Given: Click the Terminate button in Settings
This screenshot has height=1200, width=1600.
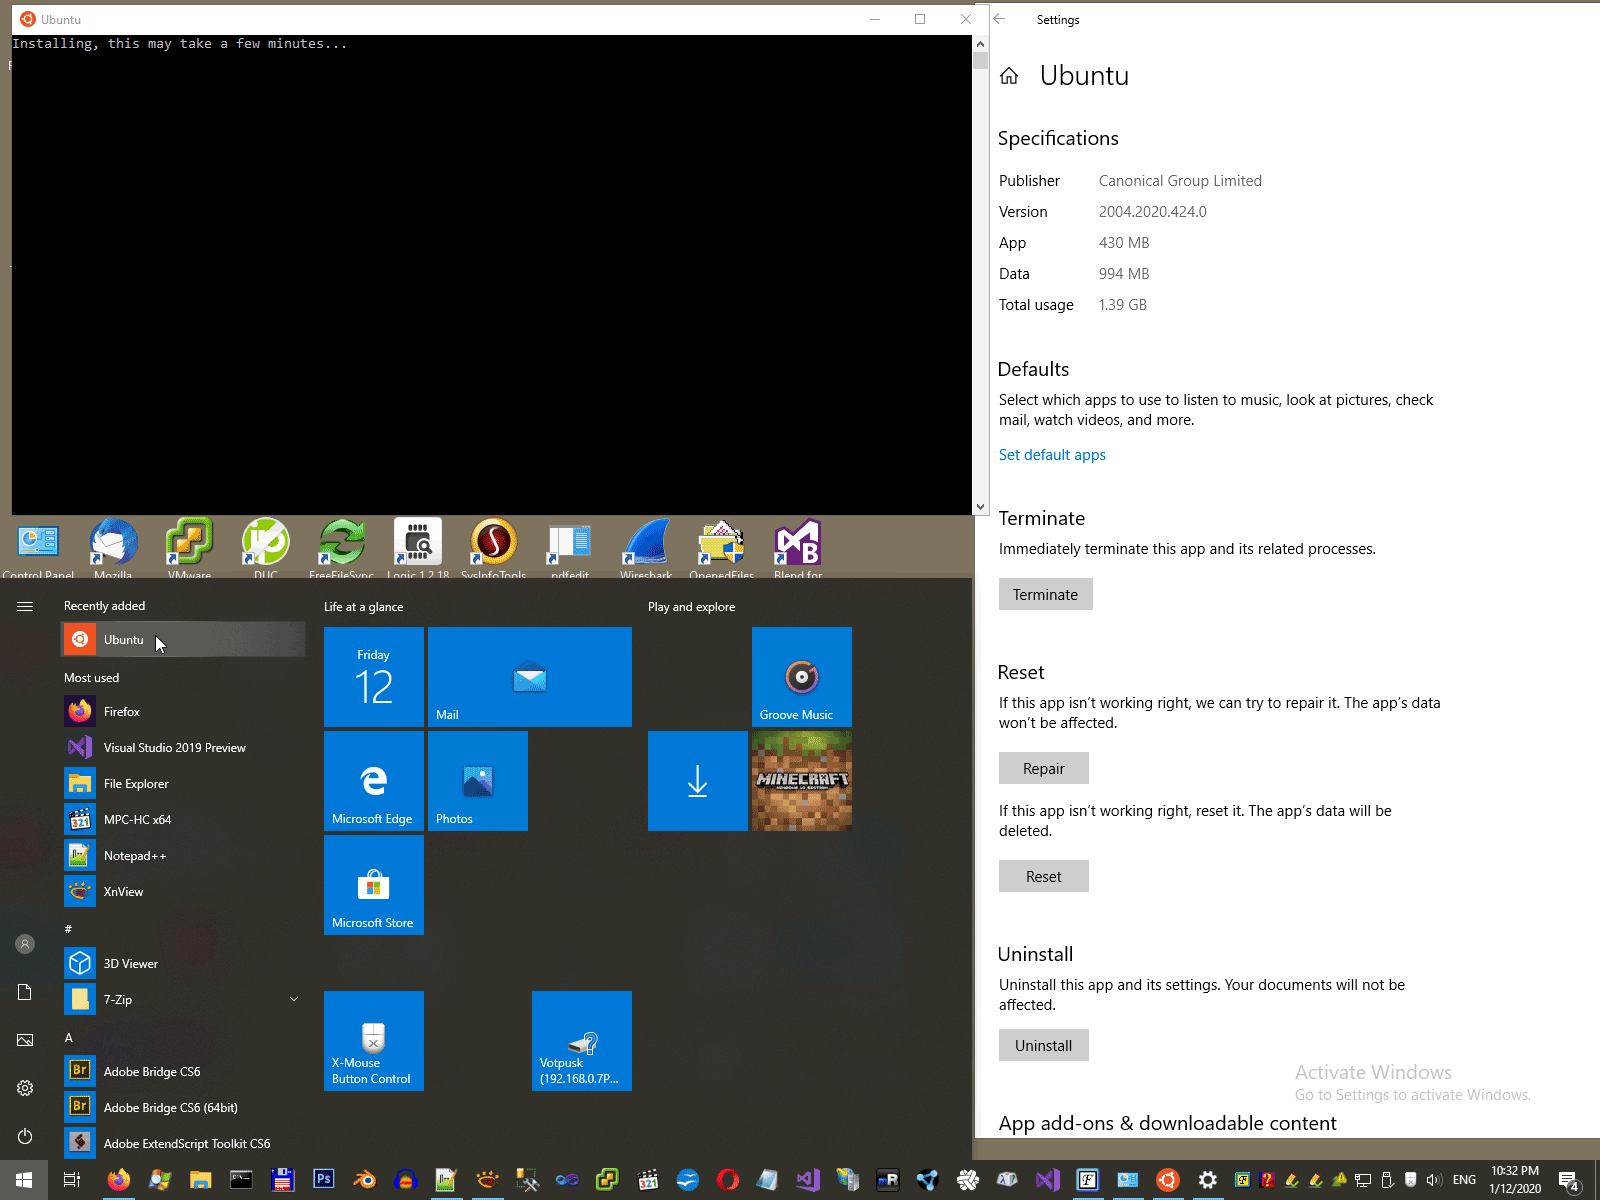Looking at the screenshot, I should [1045, 594].
